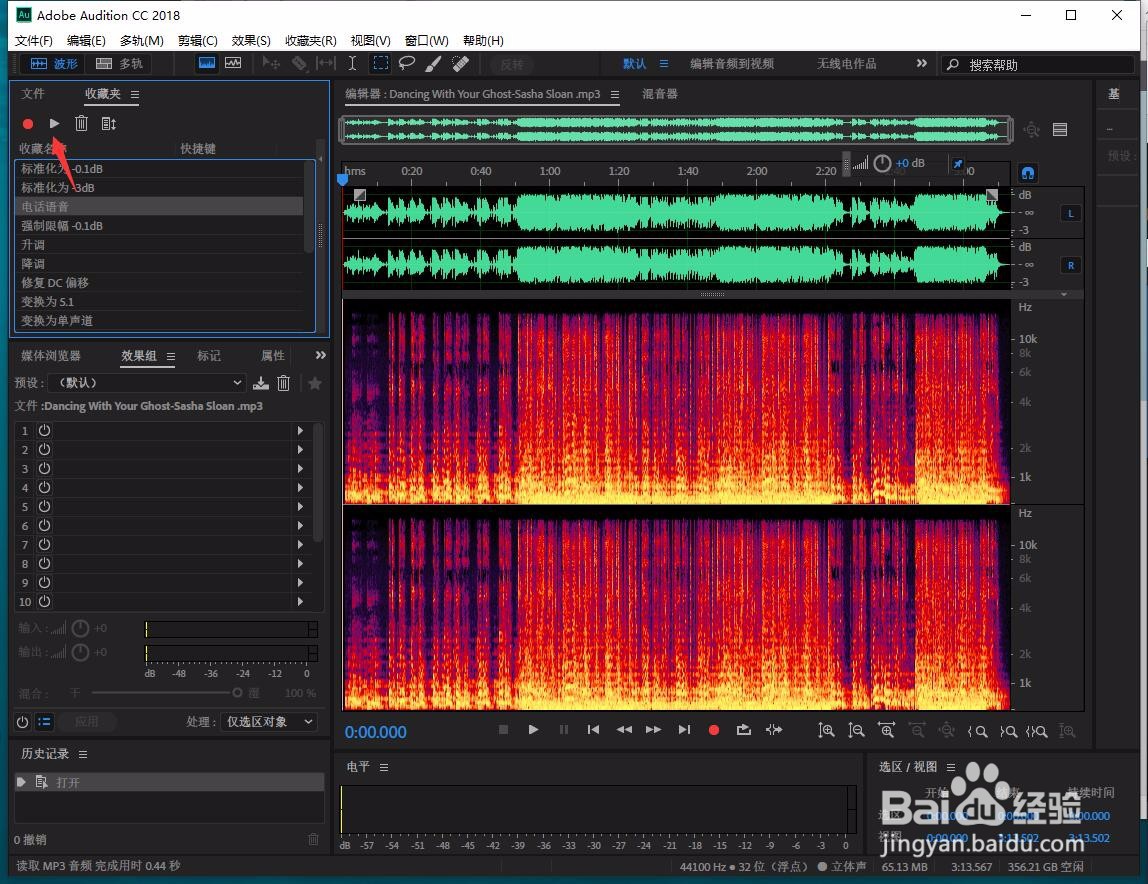Screen dimensions: 1148x884
Task: Open the 收藏夹 panel menu
Action: (x=135, y=94)
